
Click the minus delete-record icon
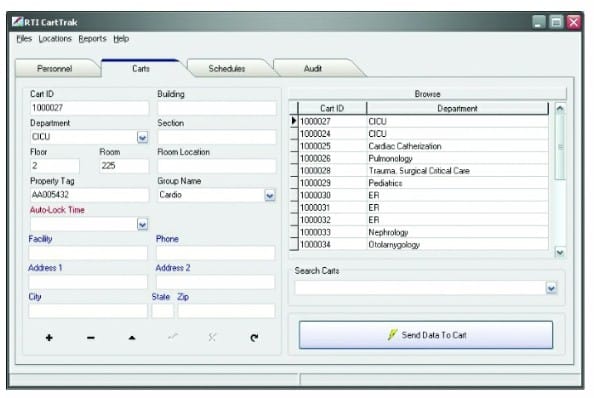(x=91, y=337)
